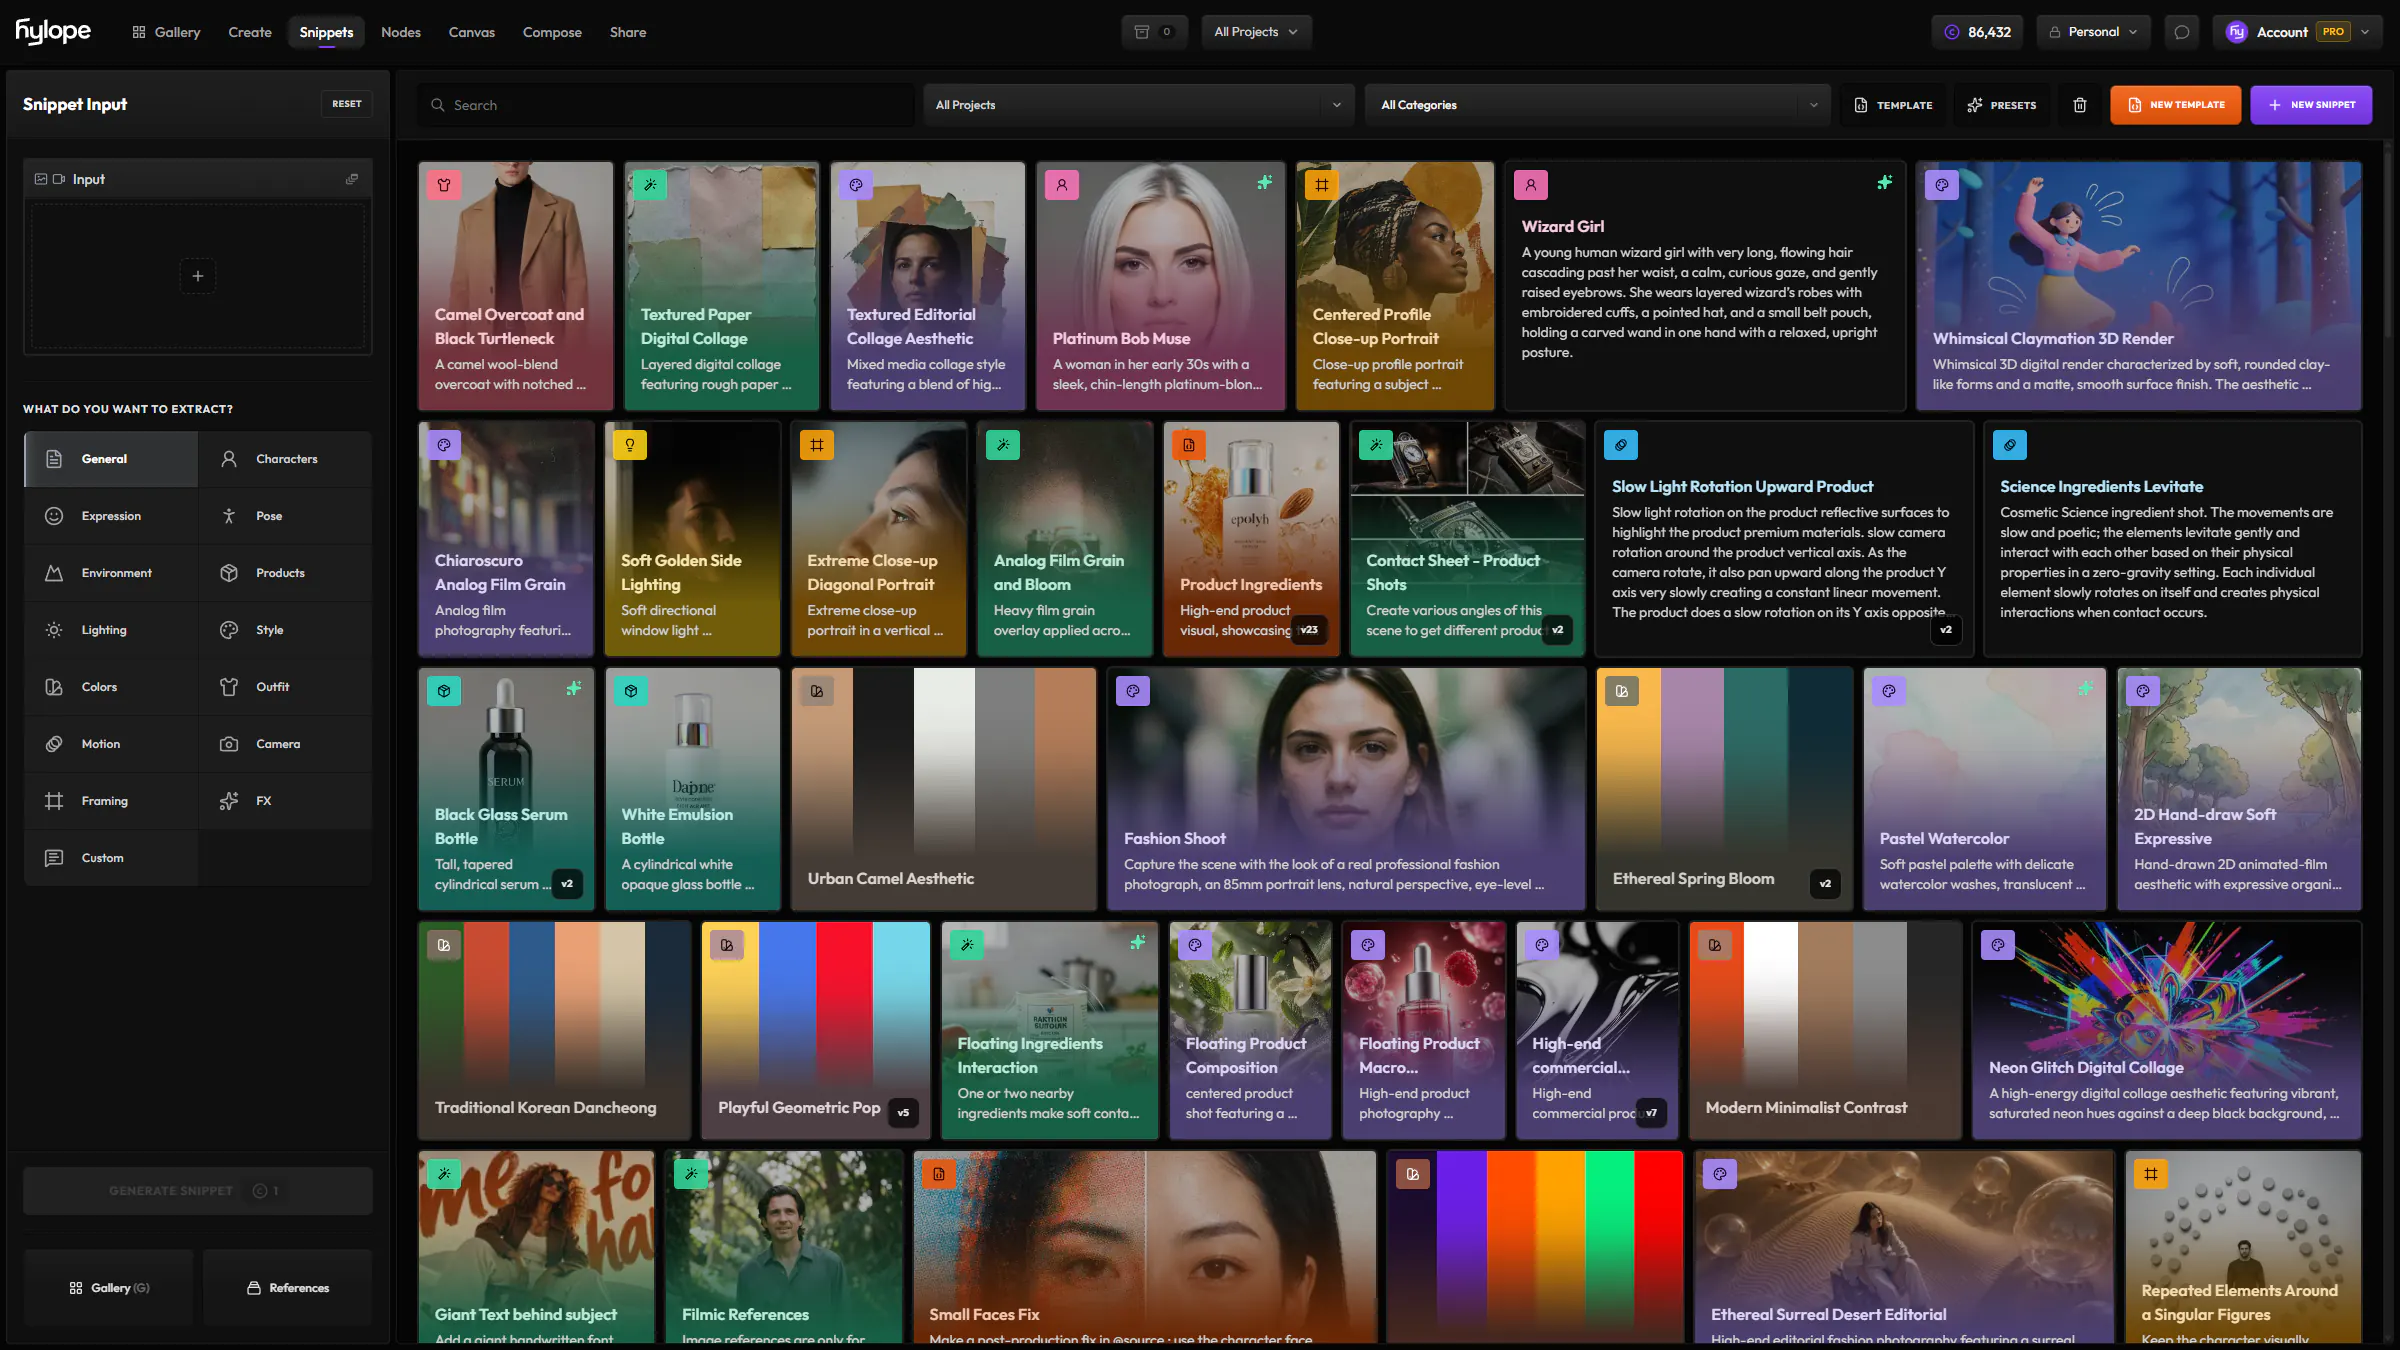Expand the Account PRO chevron menu

click(2365, 32)
